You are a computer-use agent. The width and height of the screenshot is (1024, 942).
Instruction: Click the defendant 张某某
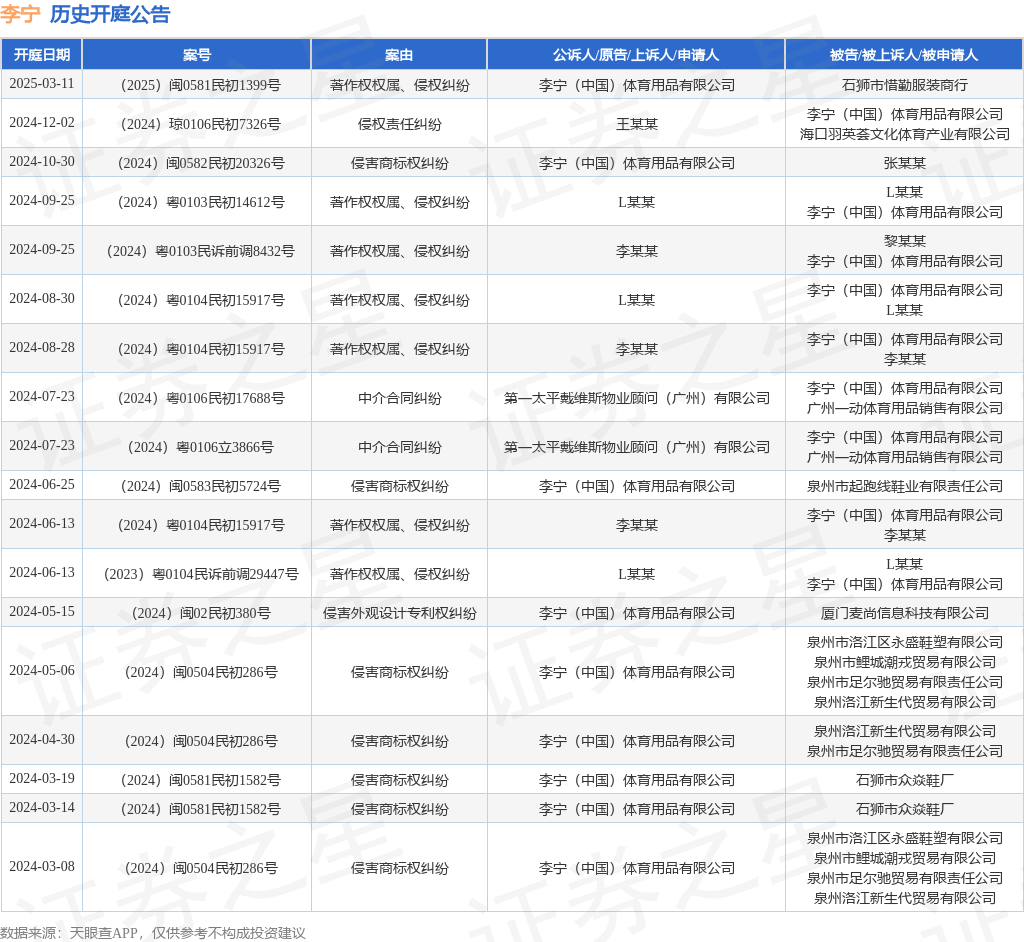click(905, 163)
